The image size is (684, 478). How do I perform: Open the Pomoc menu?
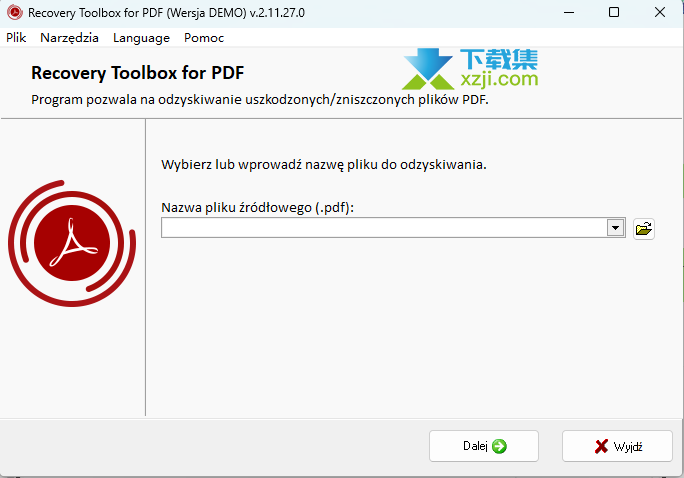[x=204, y=38]
